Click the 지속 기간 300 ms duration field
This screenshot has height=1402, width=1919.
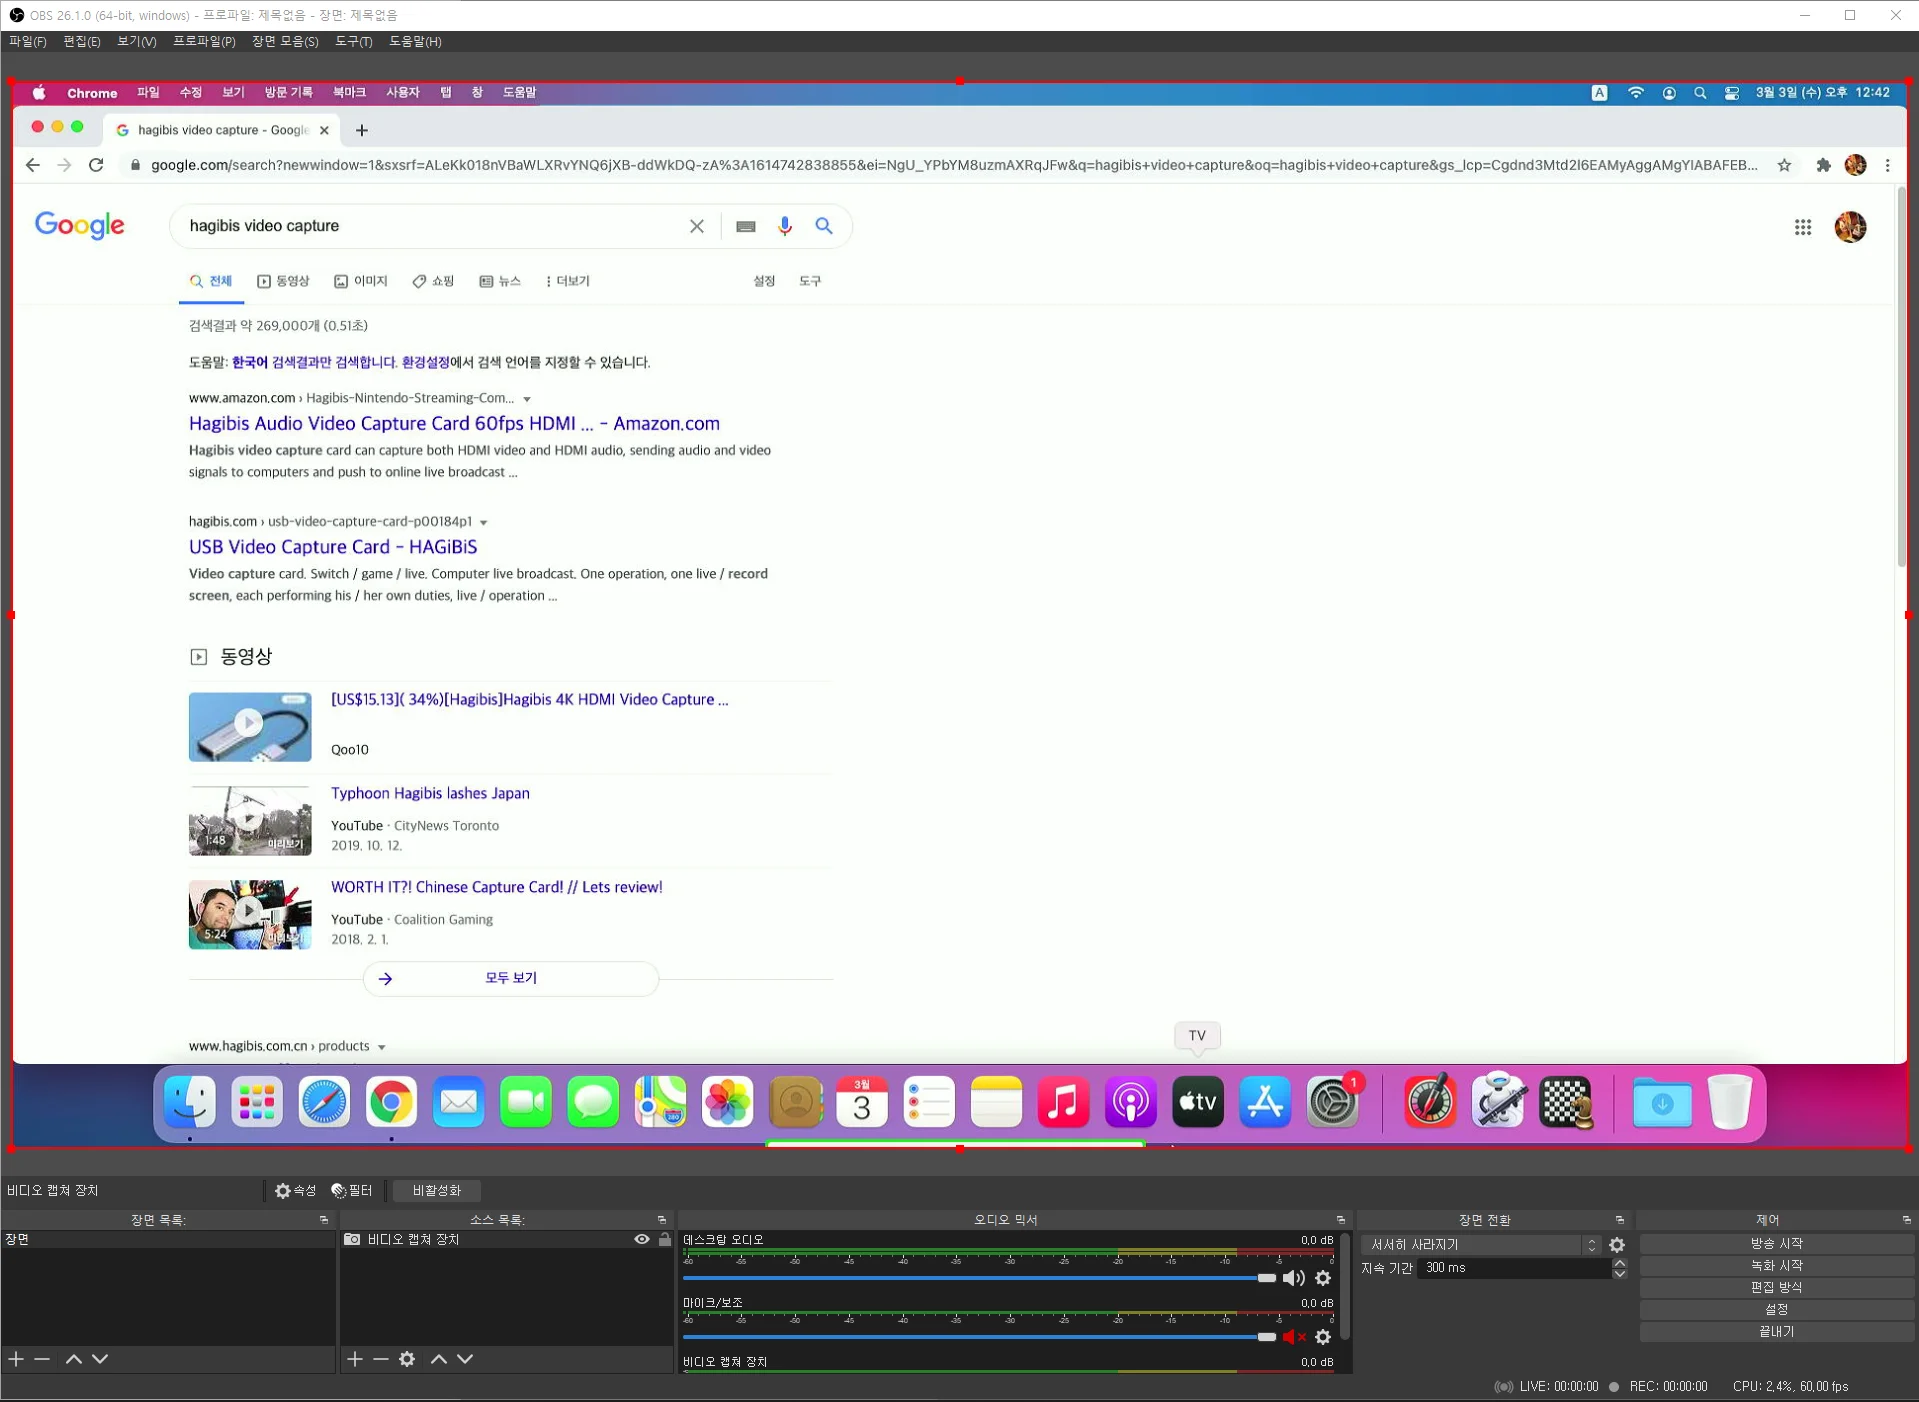[1513, 1268]
